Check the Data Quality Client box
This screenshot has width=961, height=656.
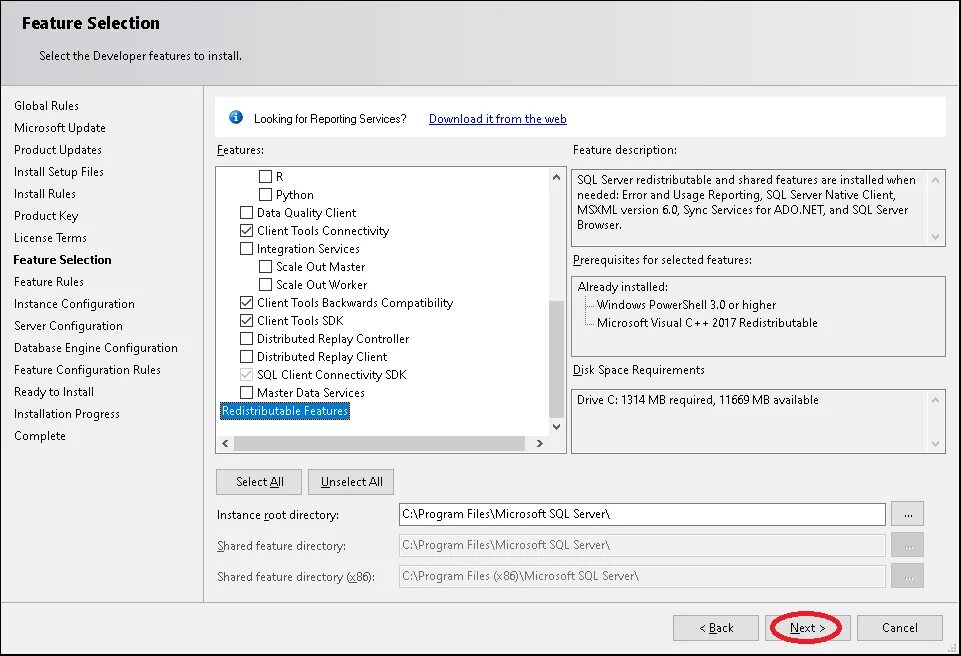pyautogui.click(x=246, y=213)
